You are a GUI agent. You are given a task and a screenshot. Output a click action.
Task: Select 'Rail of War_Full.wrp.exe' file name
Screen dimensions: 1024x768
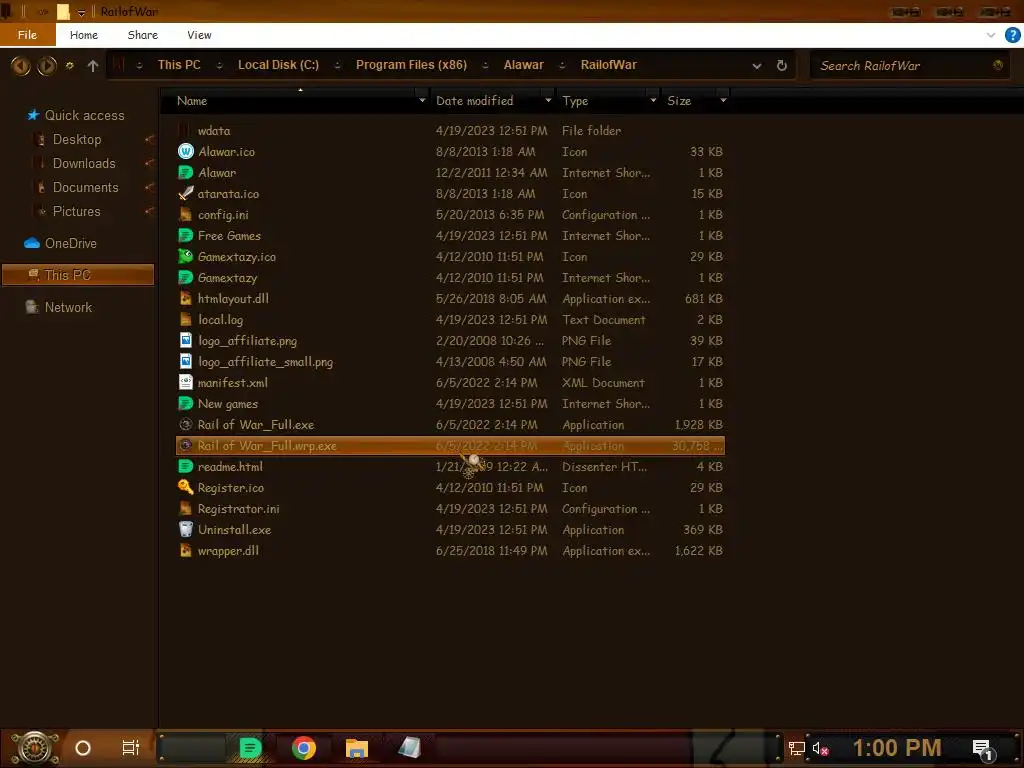[x=267, y=446]
